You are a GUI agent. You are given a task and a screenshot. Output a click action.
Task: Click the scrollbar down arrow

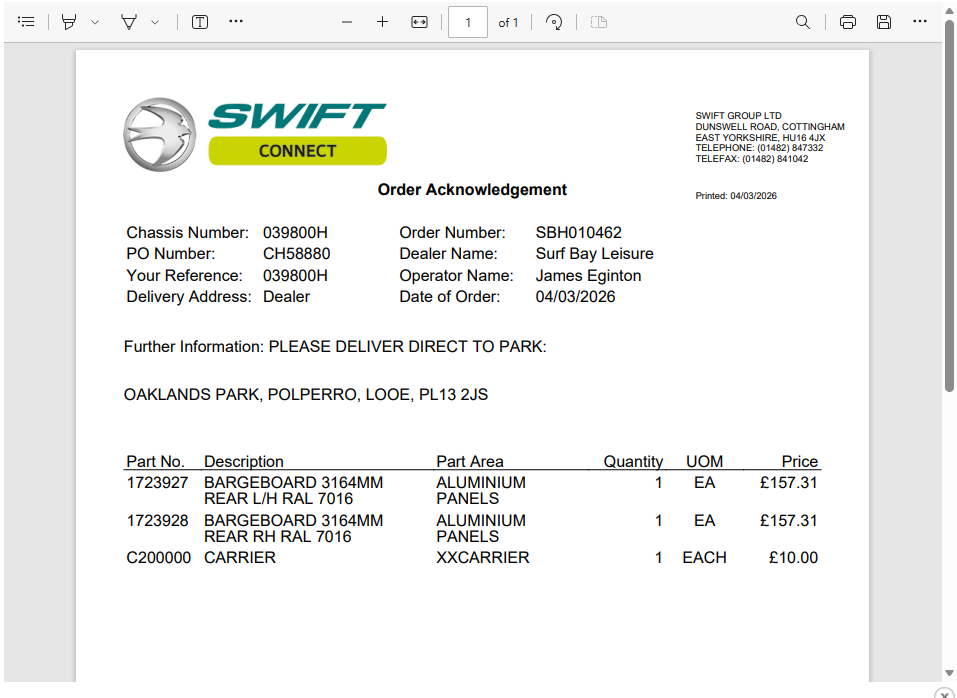click(949, 673)
